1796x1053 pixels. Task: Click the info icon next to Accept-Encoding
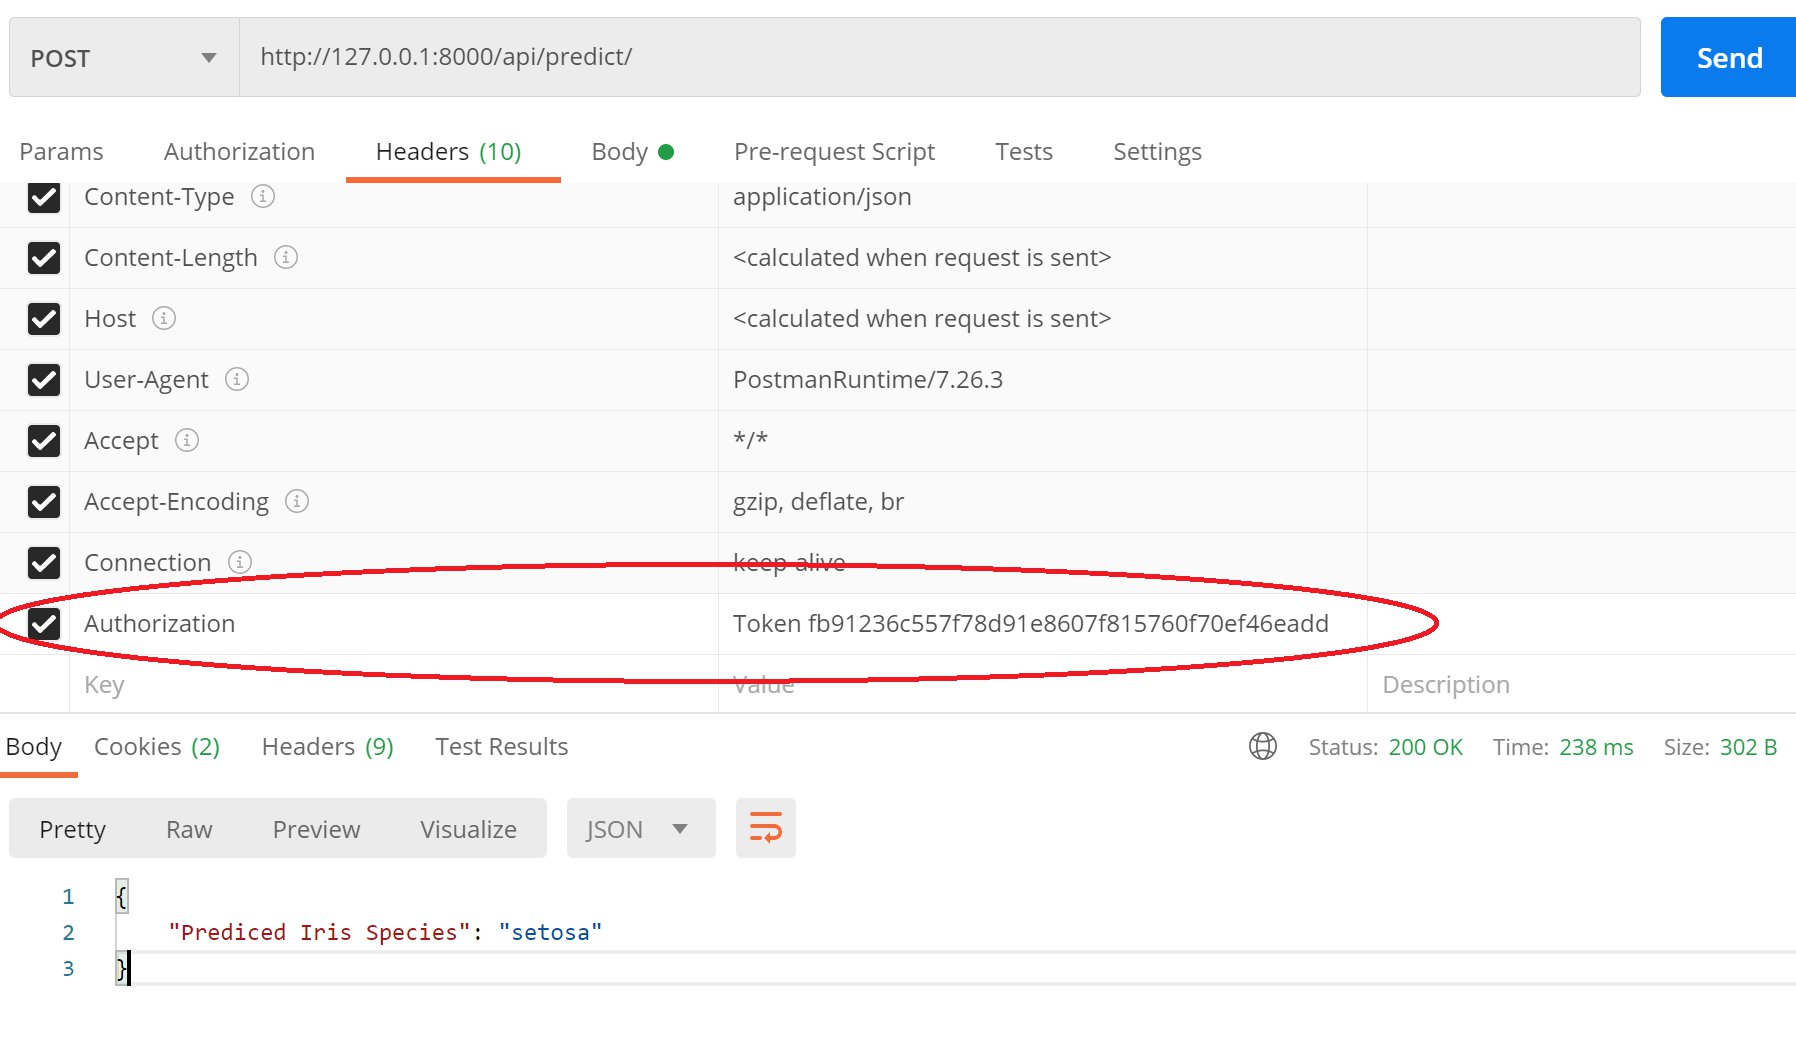[297, 501]
